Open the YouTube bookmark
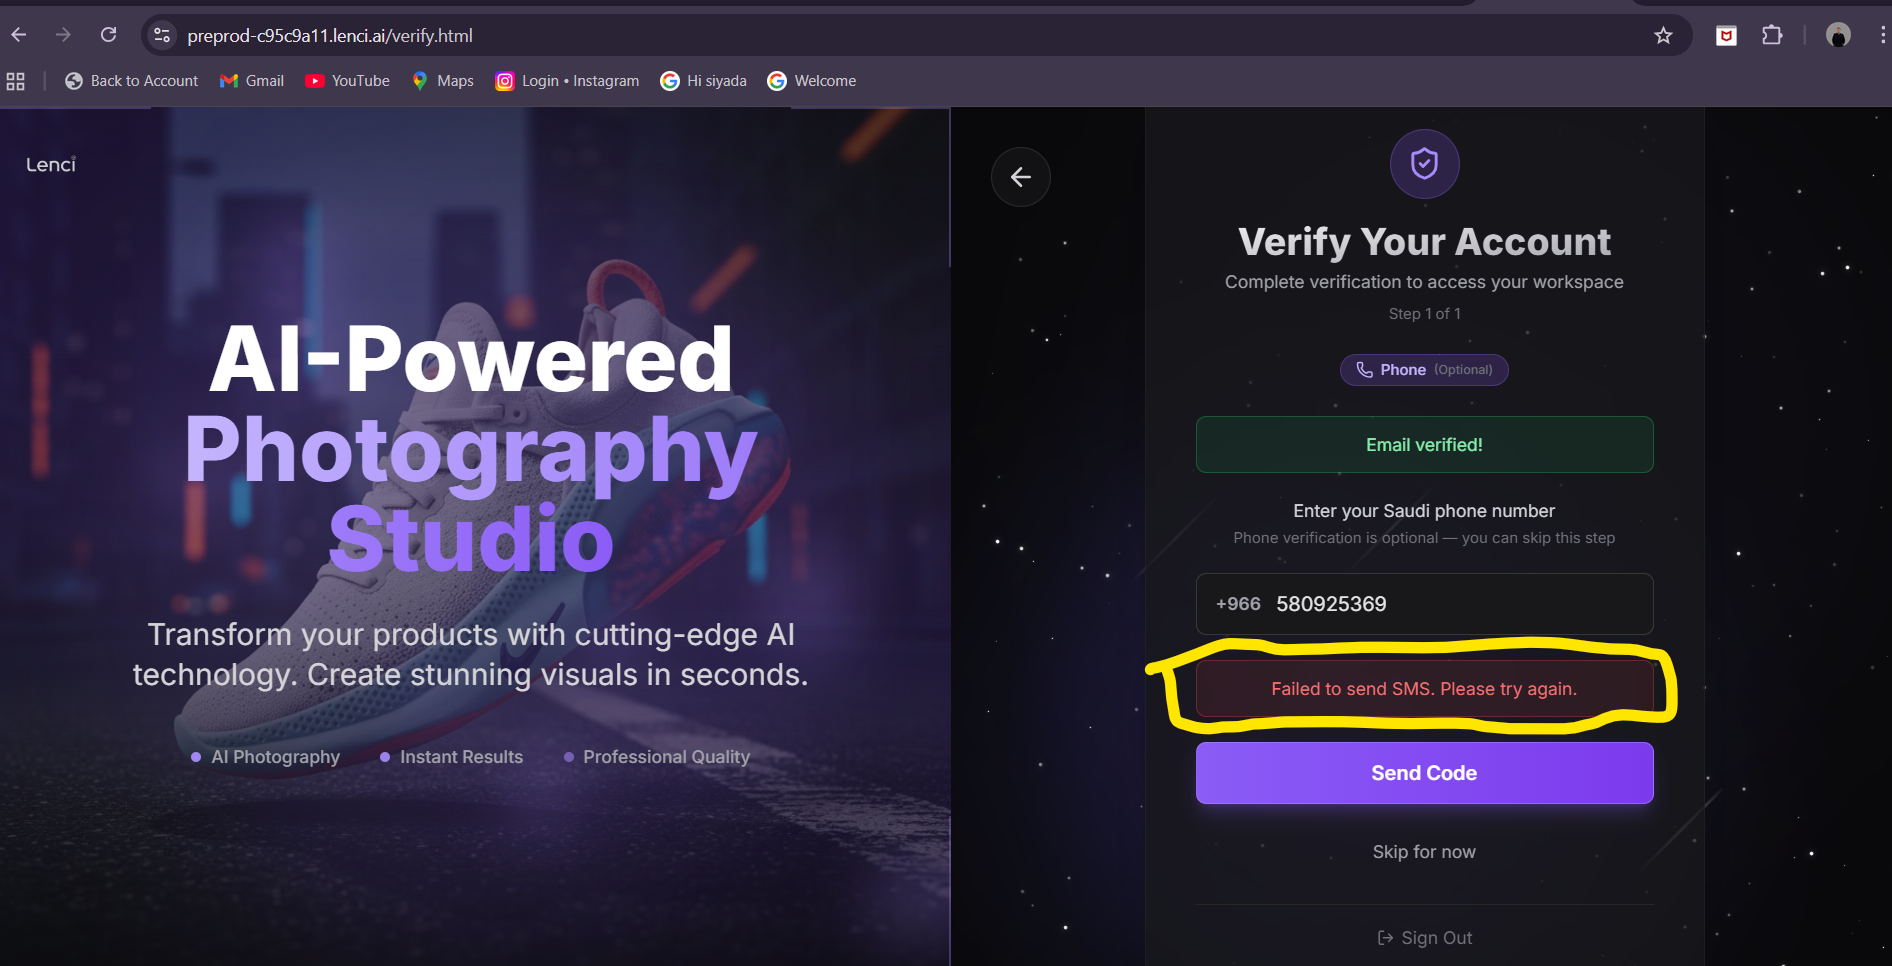 347,81
